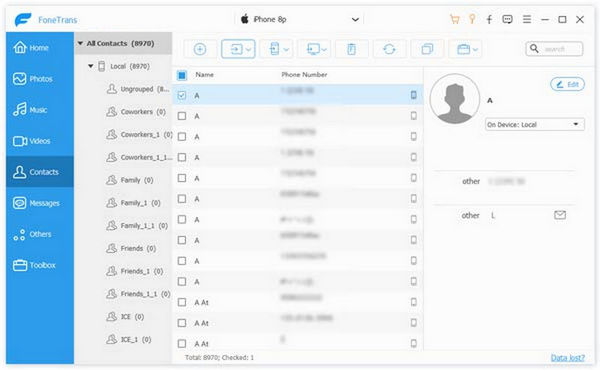
Task: Collapse the All Contacts tree arrow
Action: (x=80, y=43)
